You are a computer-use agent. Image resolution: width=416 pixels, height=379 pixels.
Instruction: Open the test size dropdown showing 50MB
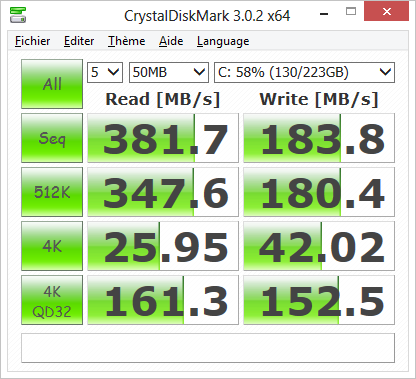tap(169, 72)
